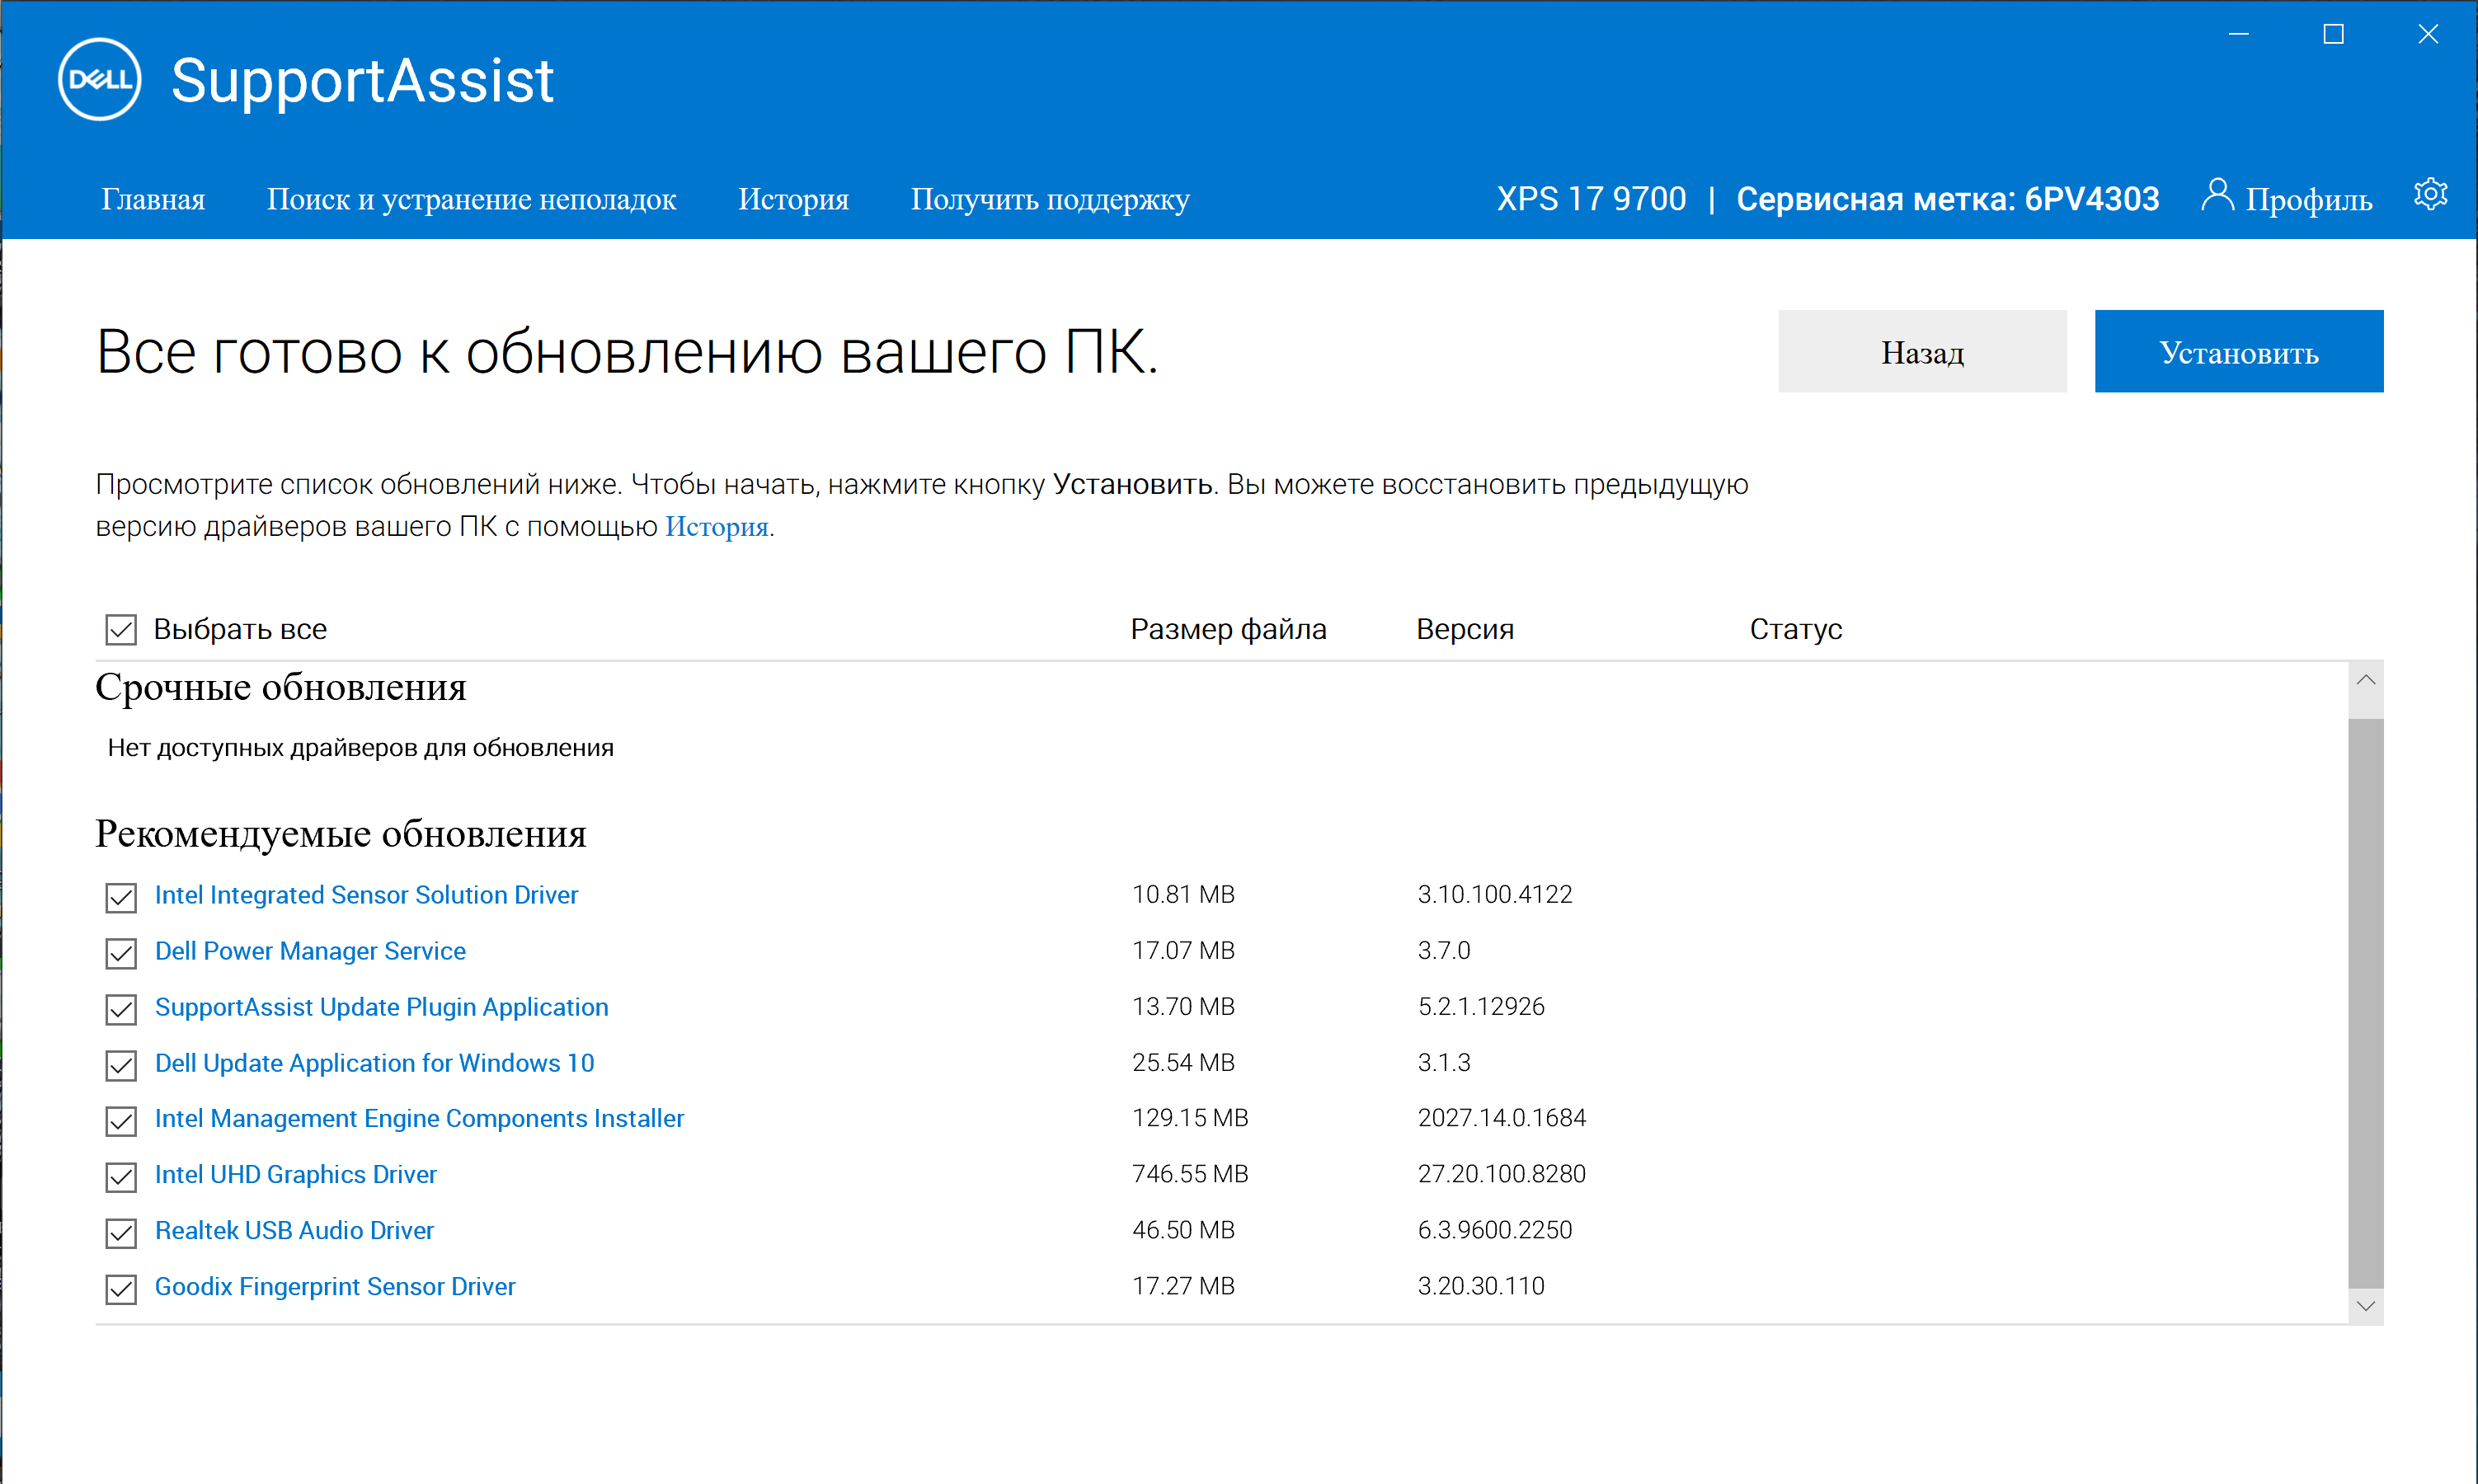Follow the 'История' link in description
This screenshot has height=1484, width=2478.
point(716,526)
